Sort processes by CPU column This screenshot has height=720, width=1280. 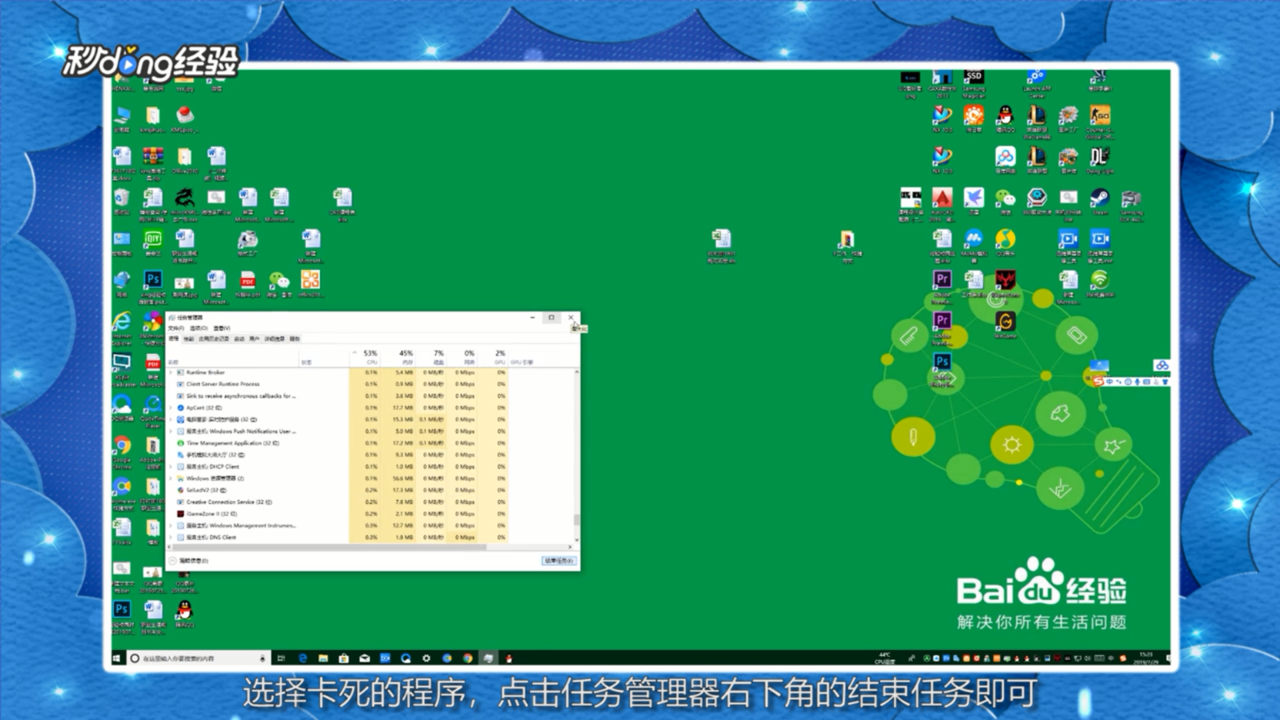tap(364, 357)
